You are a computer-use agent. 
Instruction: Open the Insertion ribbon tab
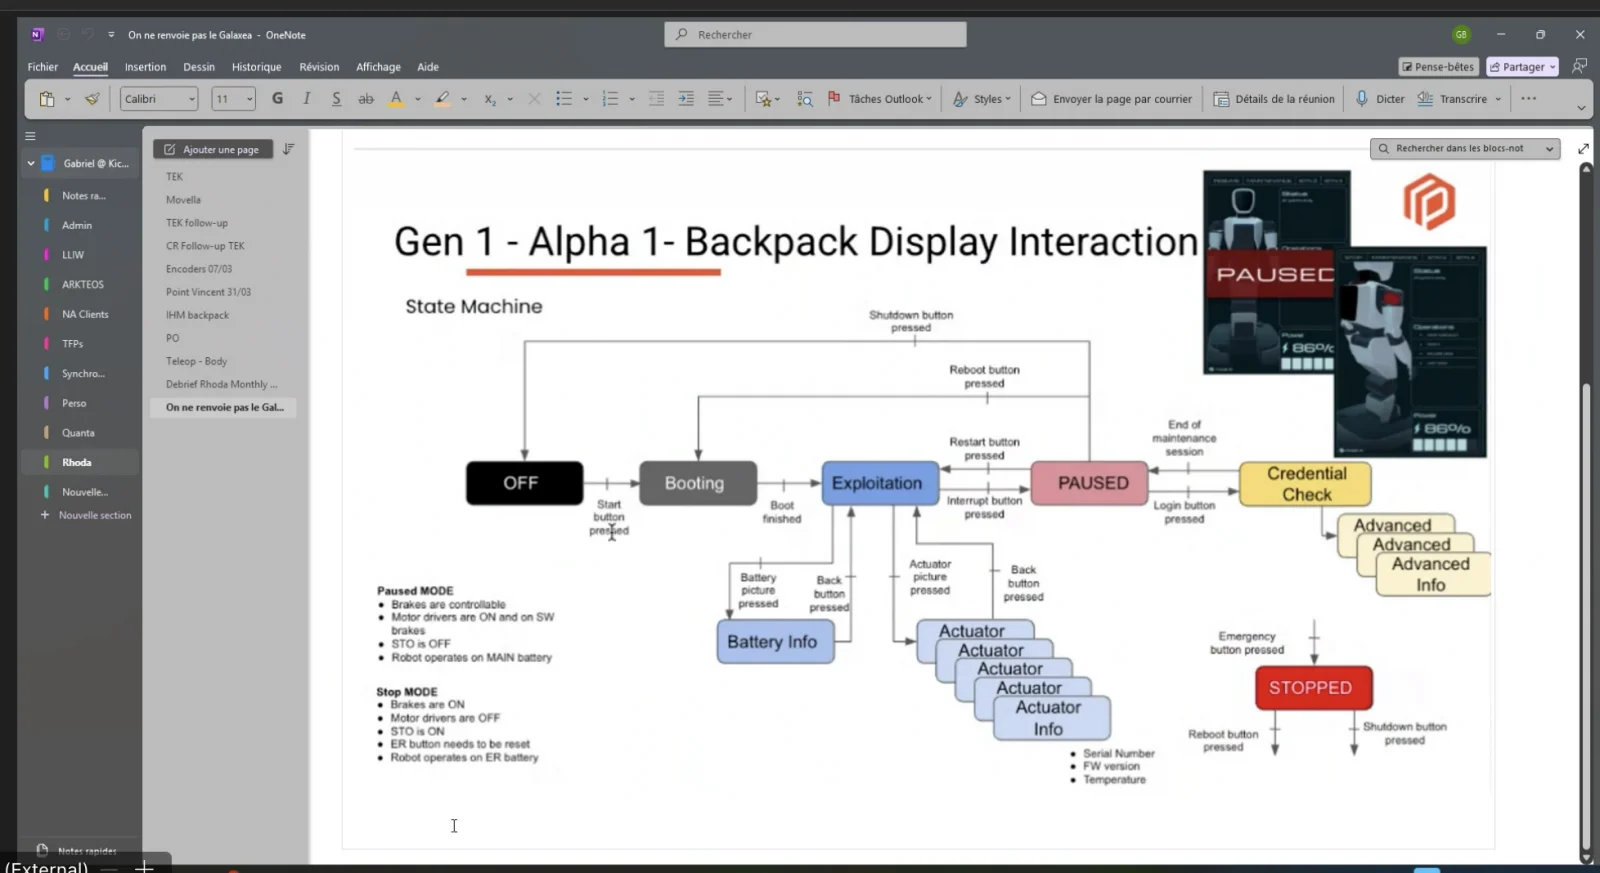point(145,67)
